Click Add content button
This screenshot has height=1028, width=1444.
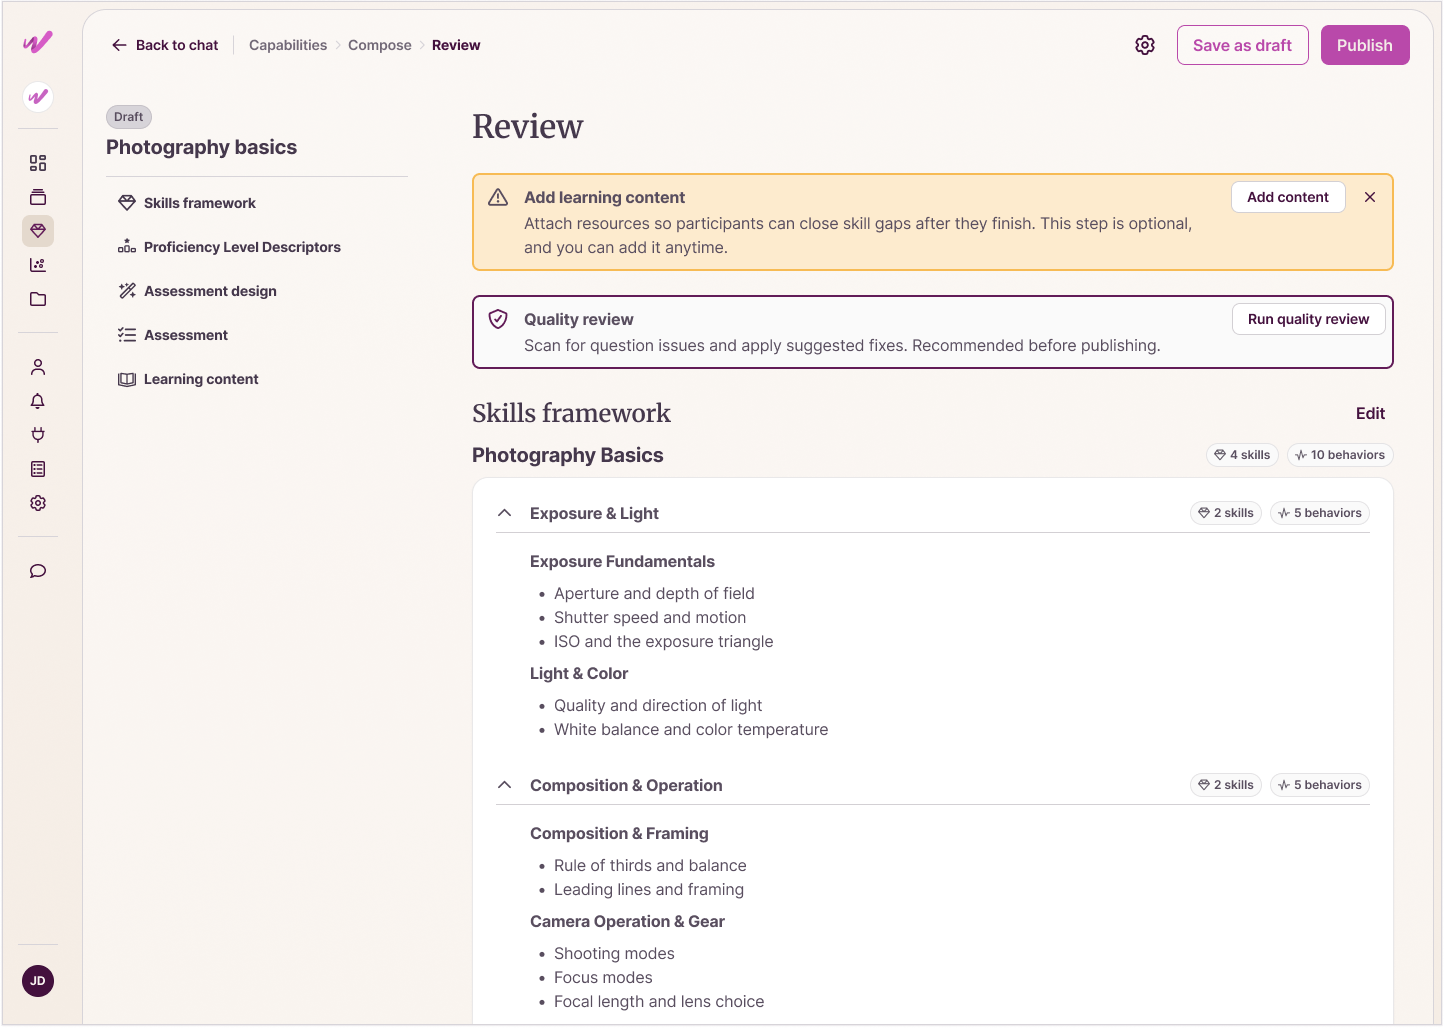tap(1288, 197)
